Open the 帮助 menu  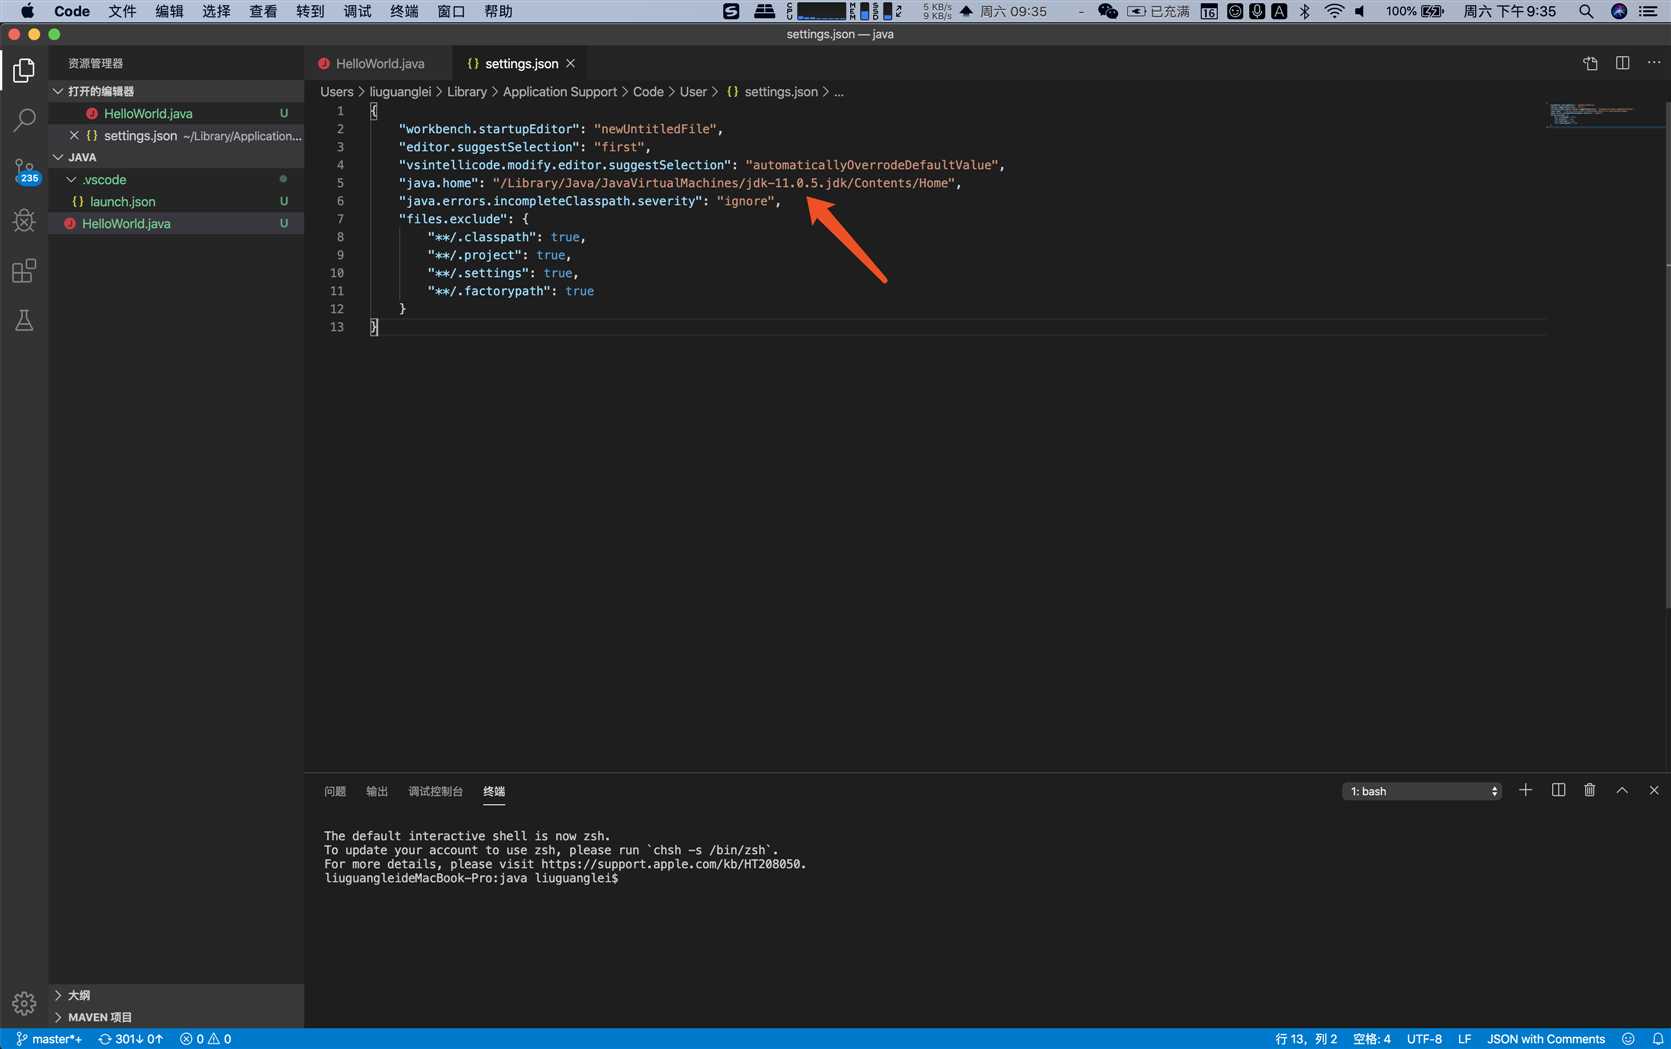click(x=498, y=11)
